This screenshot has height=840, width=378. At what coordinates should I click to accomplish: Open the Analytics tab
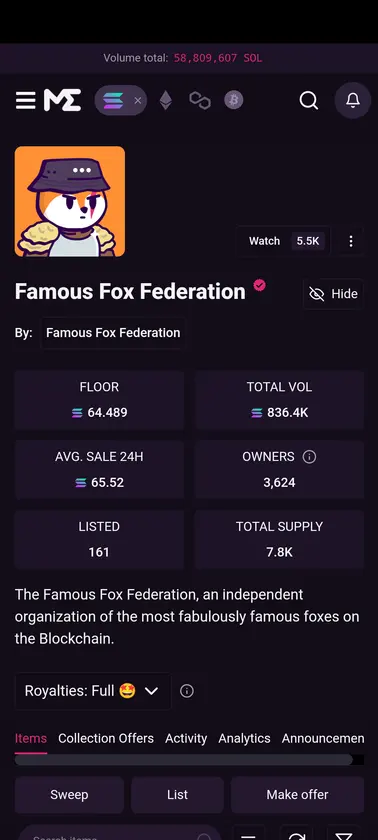click(x=244, y=738)
